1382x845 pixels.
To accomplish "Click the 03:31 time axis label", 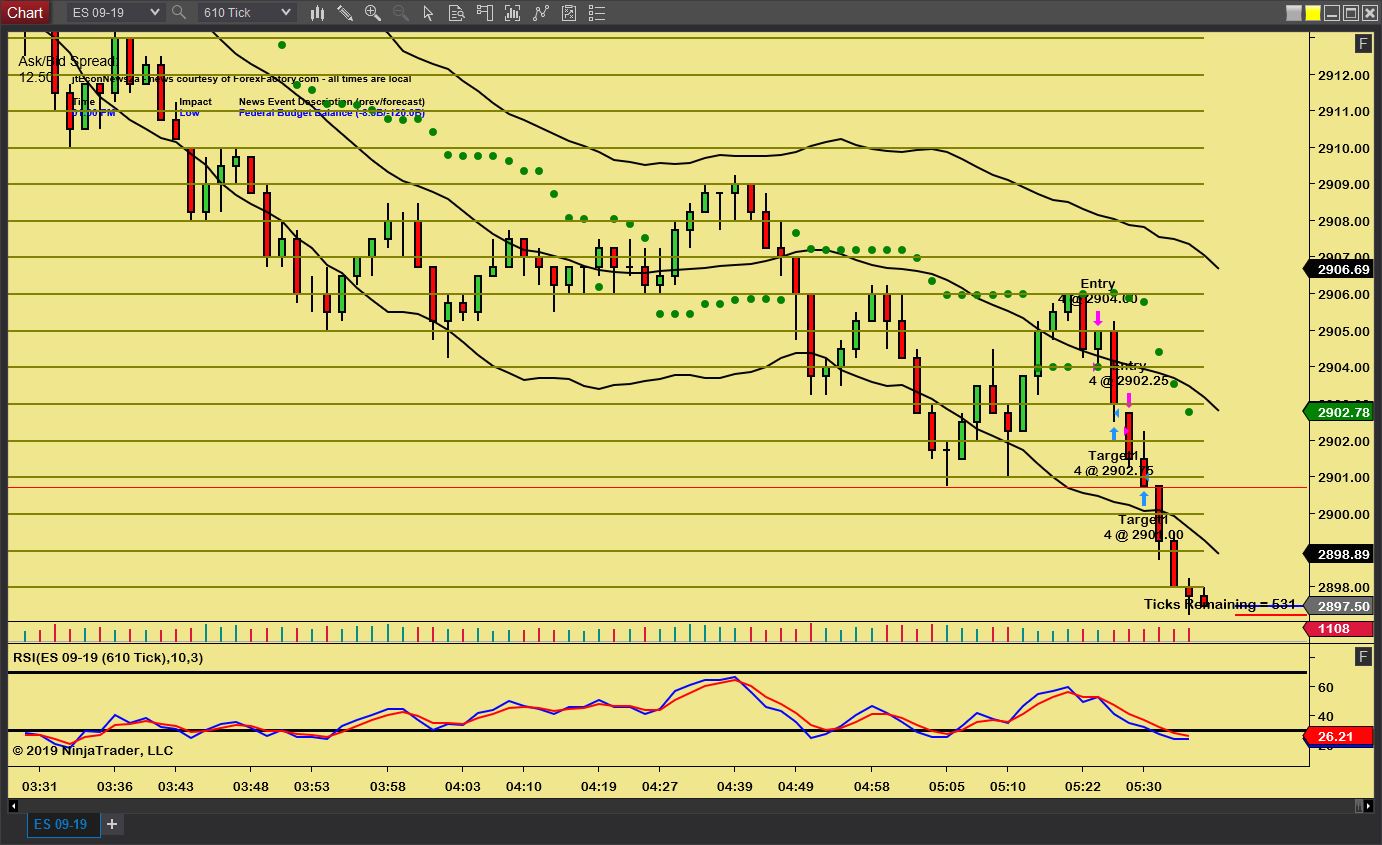I will (39, 787).
